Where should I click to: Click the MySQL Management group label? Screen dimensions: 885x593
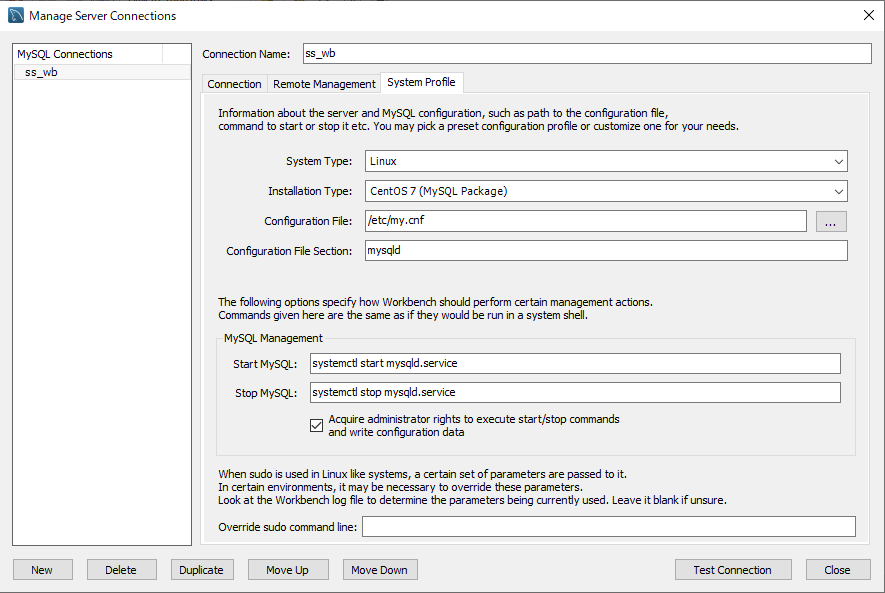[x=273, y=338]
